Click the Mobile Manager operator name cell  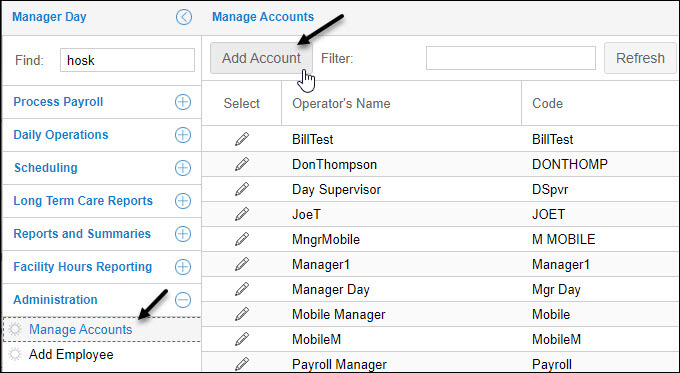339,314
